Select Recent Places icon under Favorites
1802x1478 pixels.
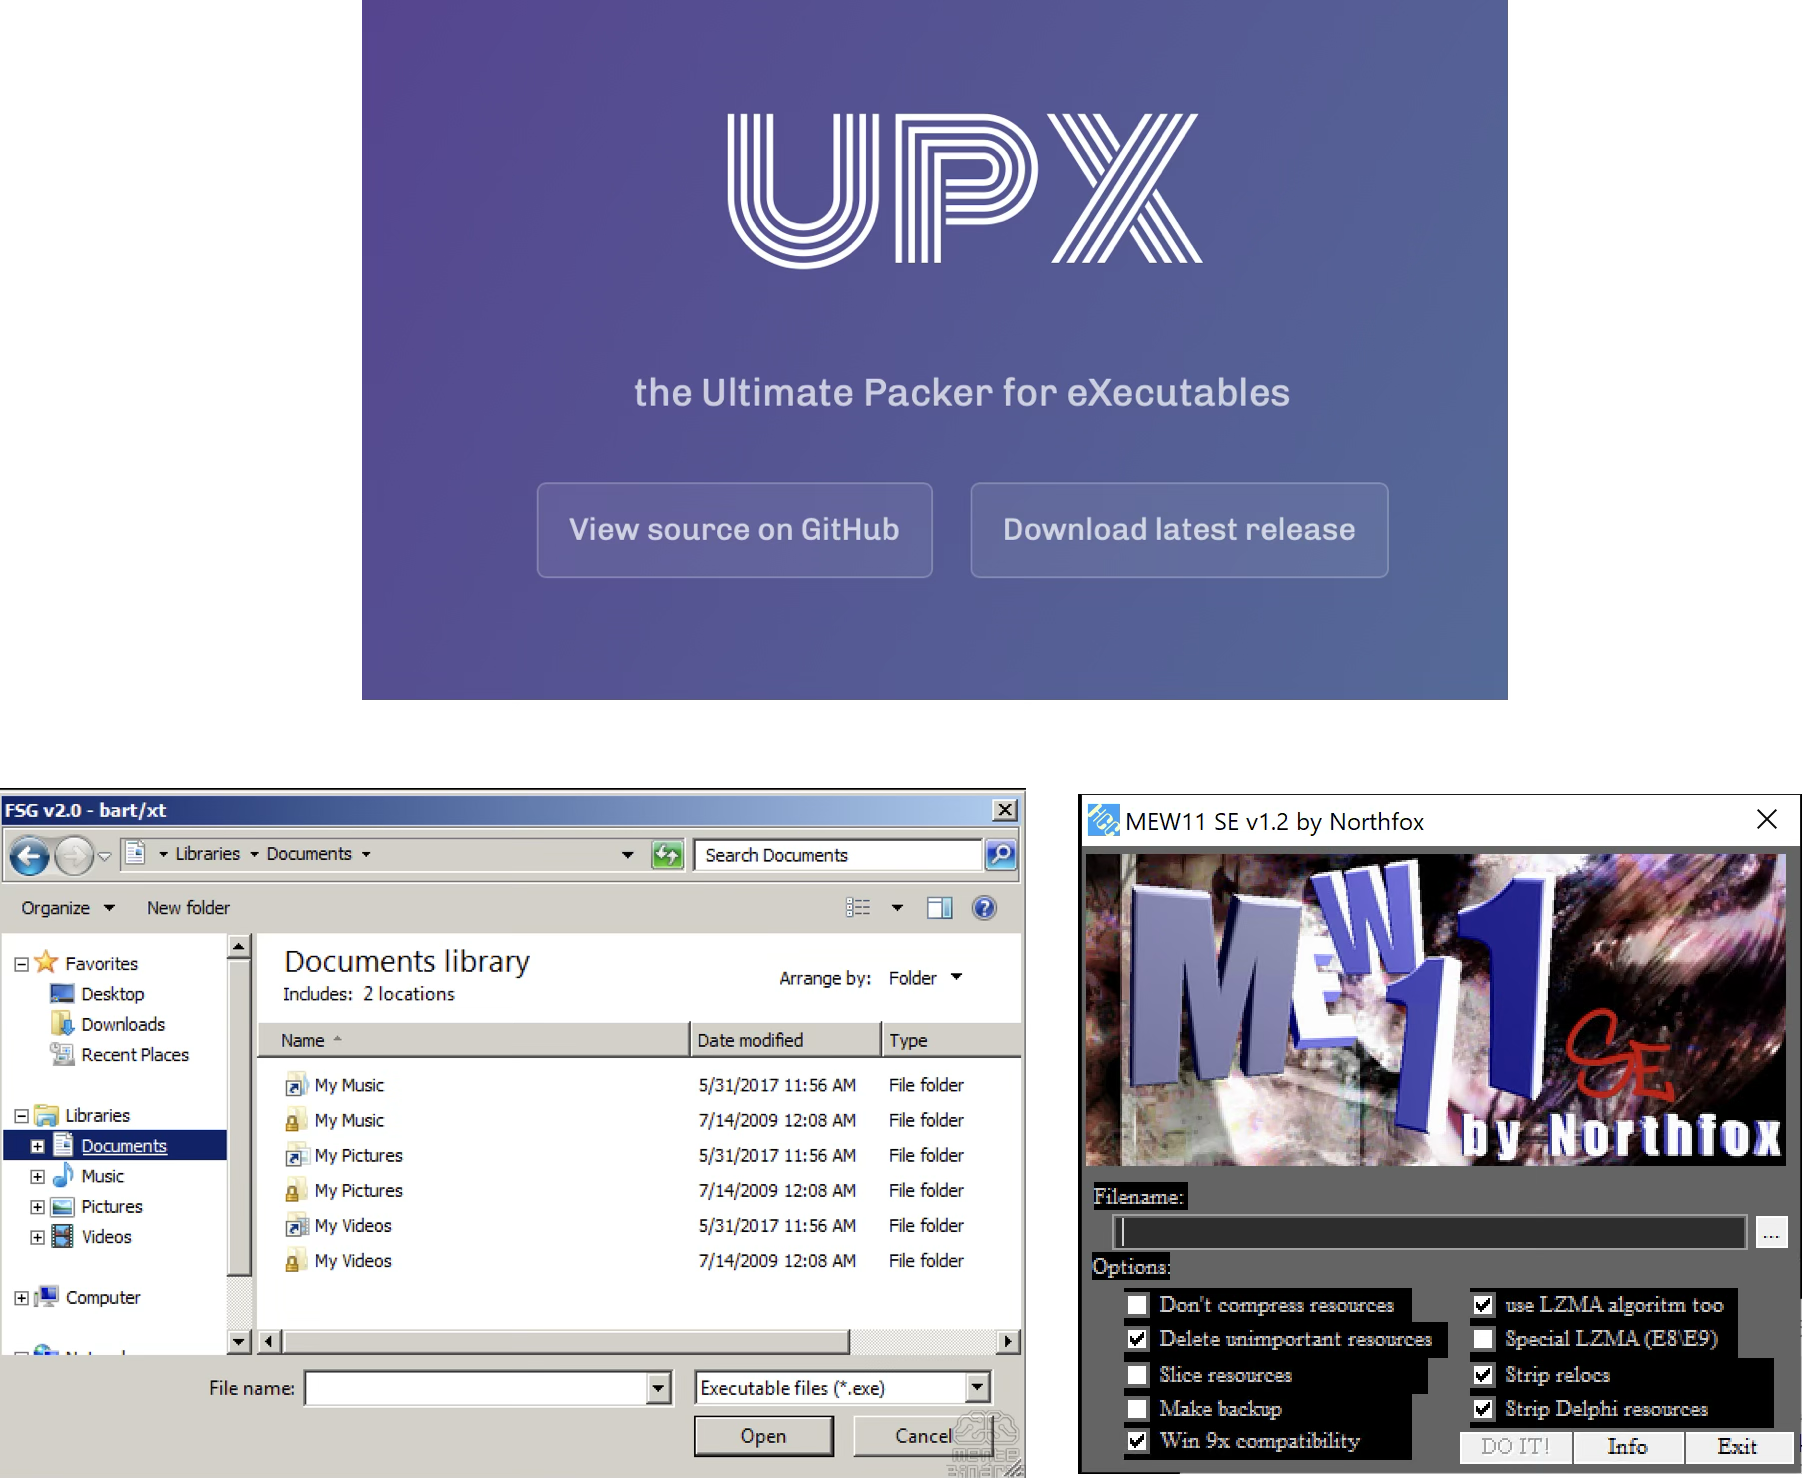point(62,1054)
